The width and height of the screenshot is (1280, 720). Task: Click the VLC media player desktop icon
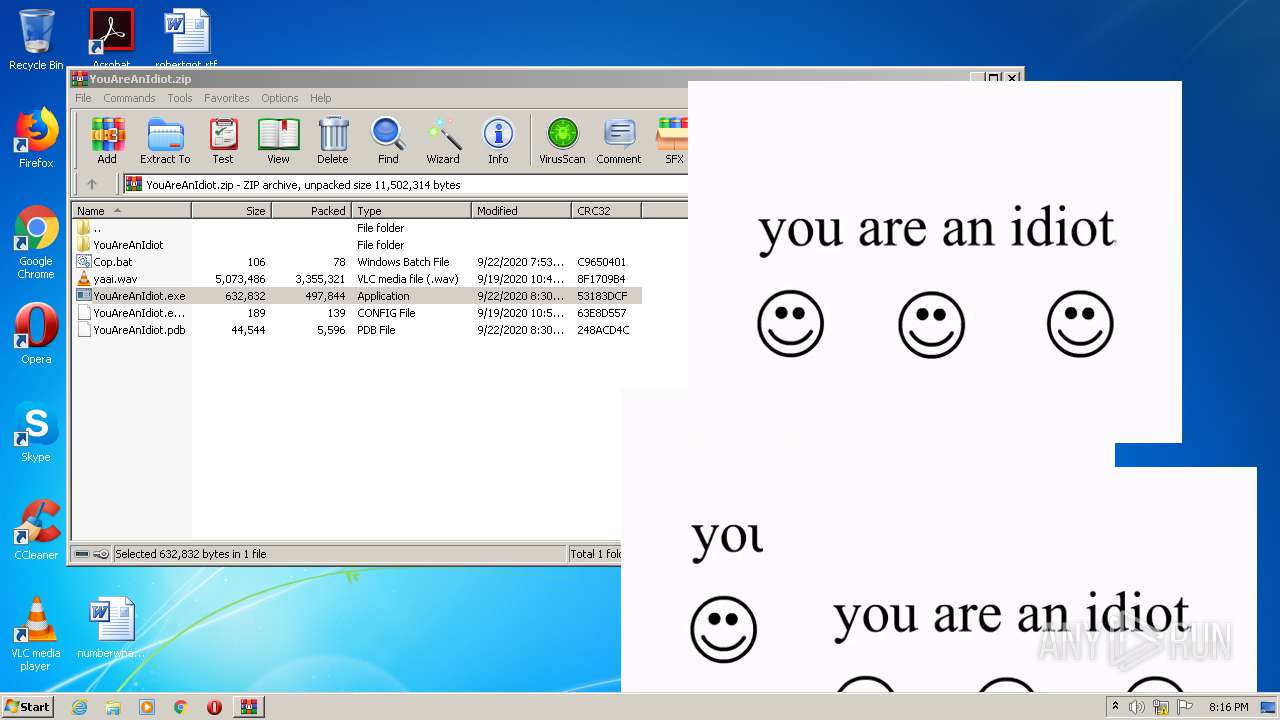(36, 634)
